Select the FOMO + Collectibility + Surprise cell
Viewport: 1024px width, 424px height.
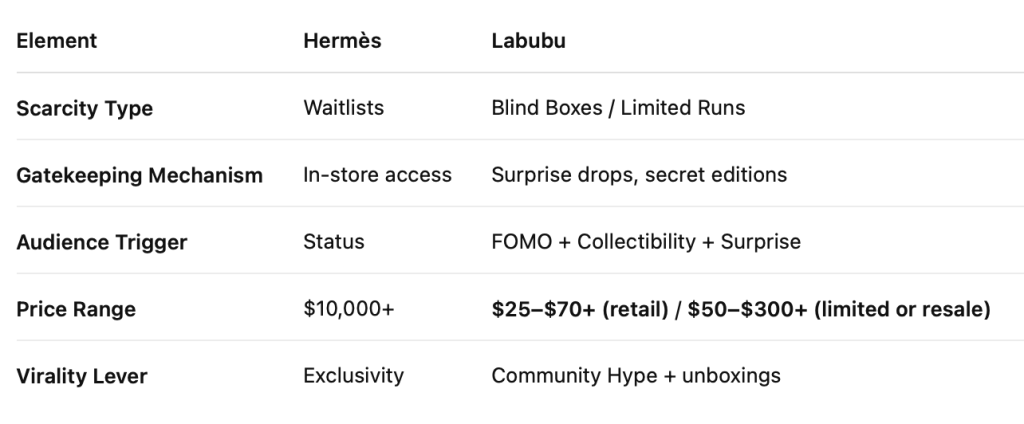pos(646,242)
